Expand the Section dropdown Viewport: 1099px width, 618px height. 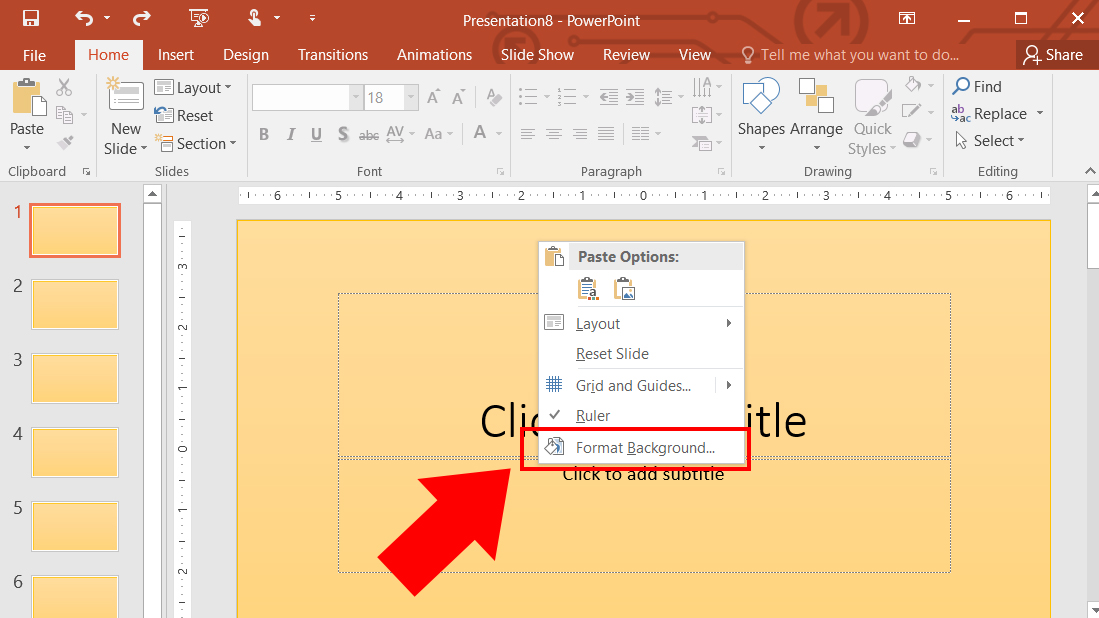(196, 144)
